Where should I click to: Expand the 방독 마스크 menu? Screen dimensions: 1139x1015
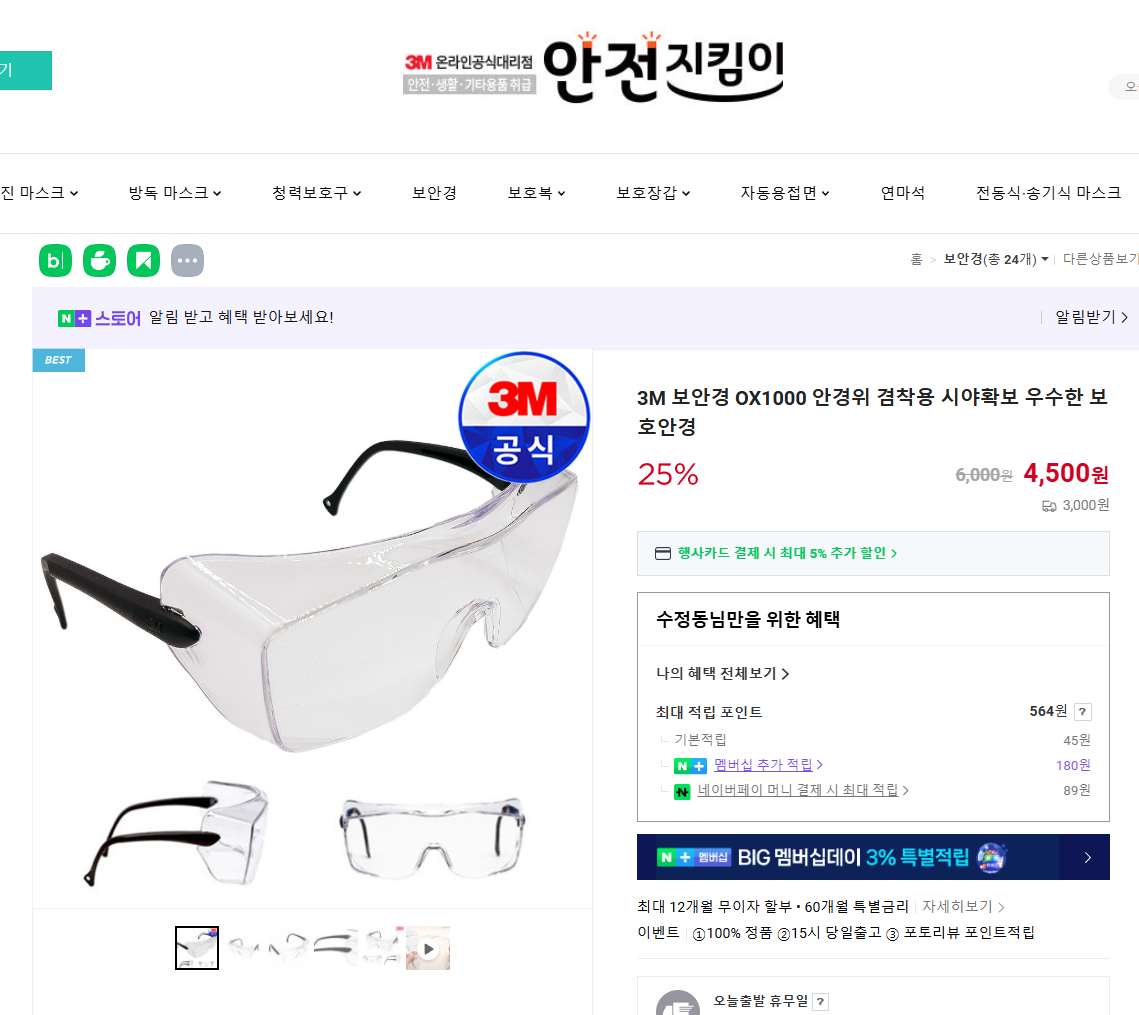175,193
